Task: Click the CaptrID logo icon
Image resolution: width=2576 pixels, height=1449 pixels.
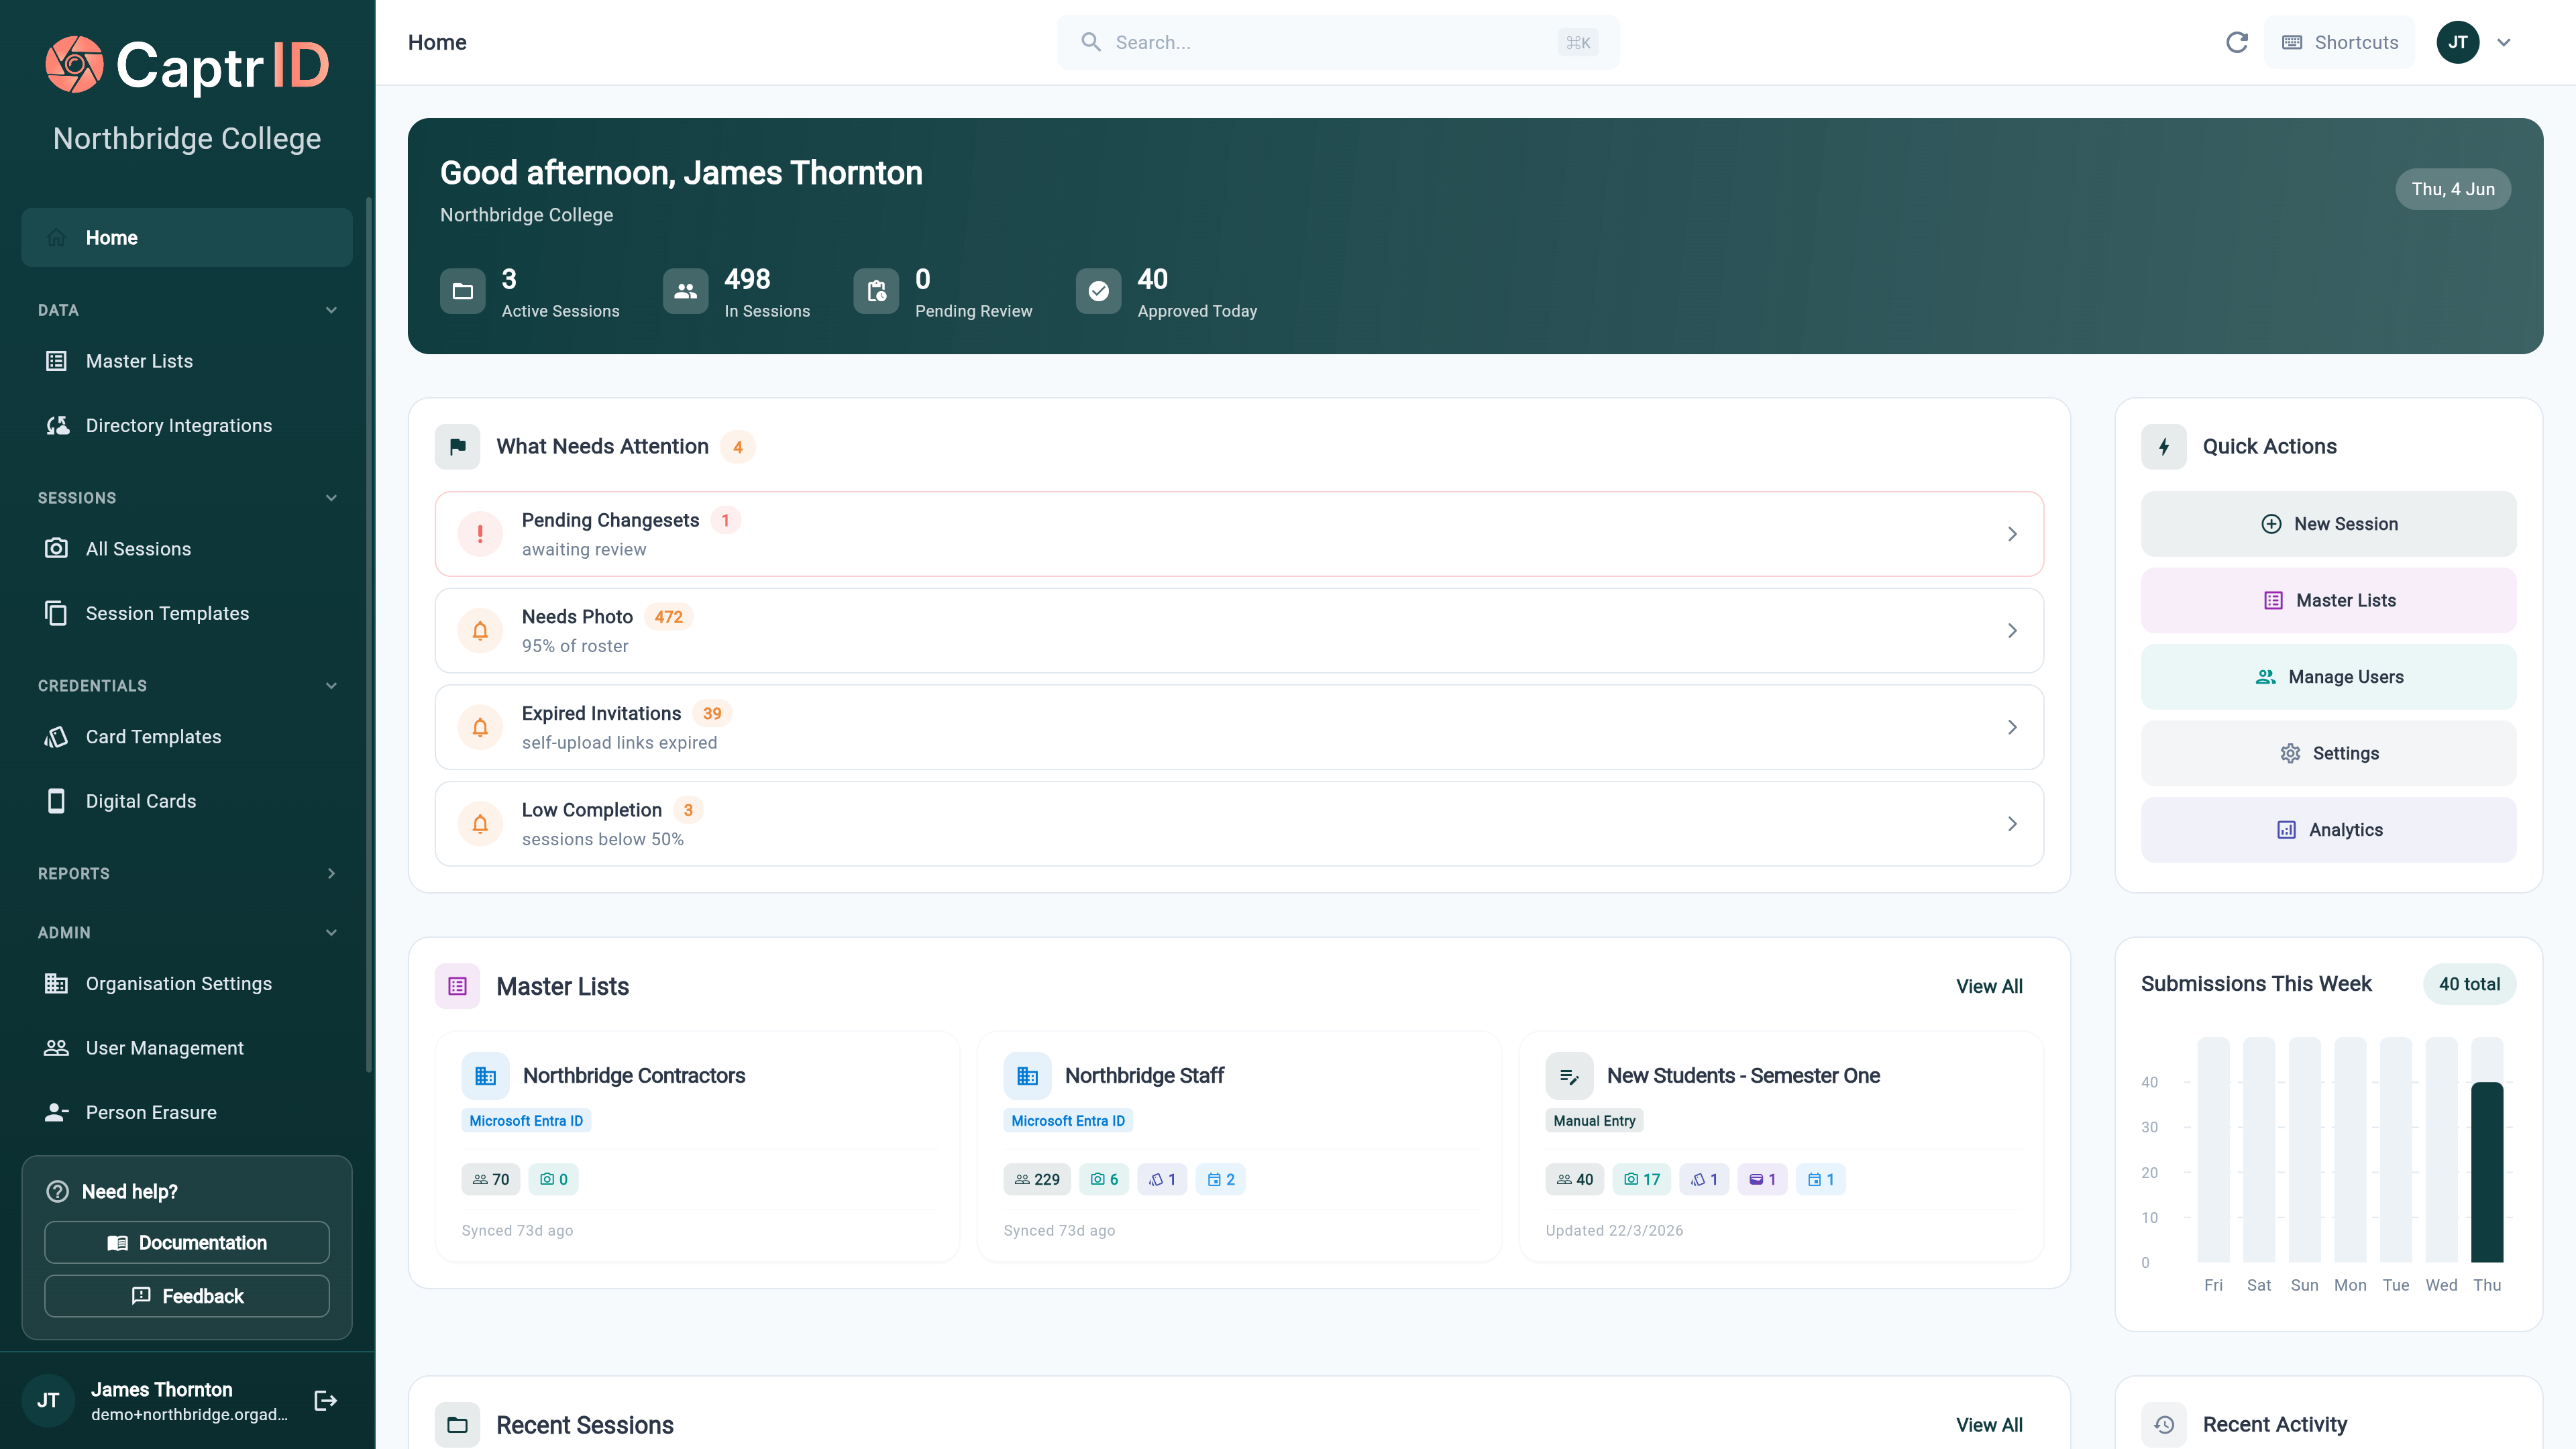Action: point(74,65)
